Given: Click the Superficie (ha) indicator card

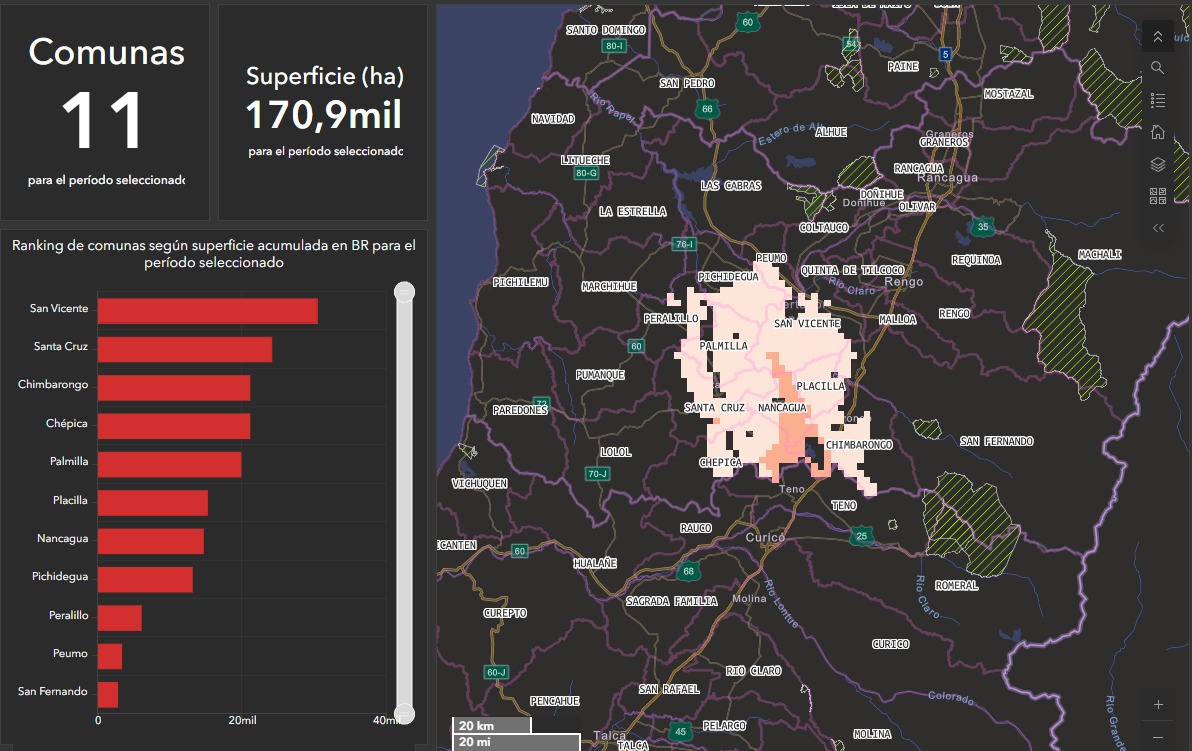Looking at the screenshot, I should coord(323,112).
